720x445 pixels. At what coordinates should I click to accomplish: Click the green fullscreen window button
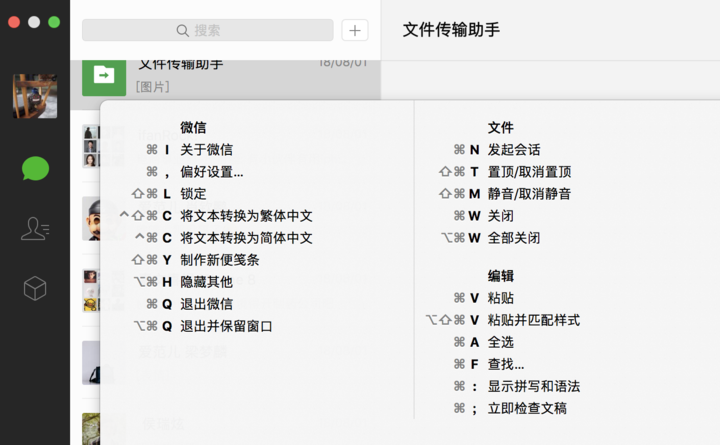point(54,22)
